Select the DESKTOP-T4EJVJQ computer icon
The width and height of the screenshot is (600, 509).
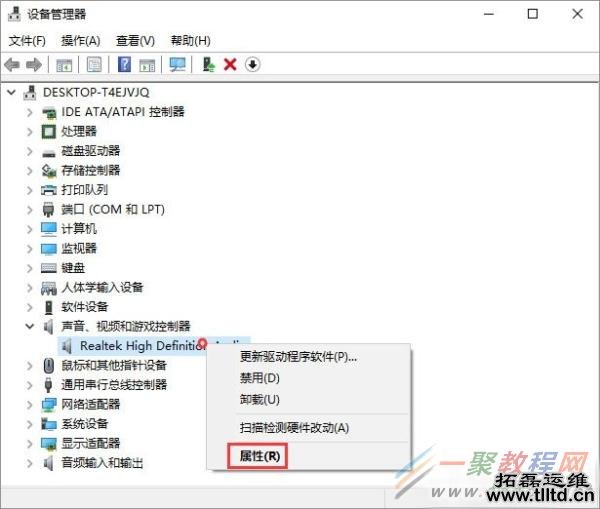pyautogui.click(x=30, y=93)
